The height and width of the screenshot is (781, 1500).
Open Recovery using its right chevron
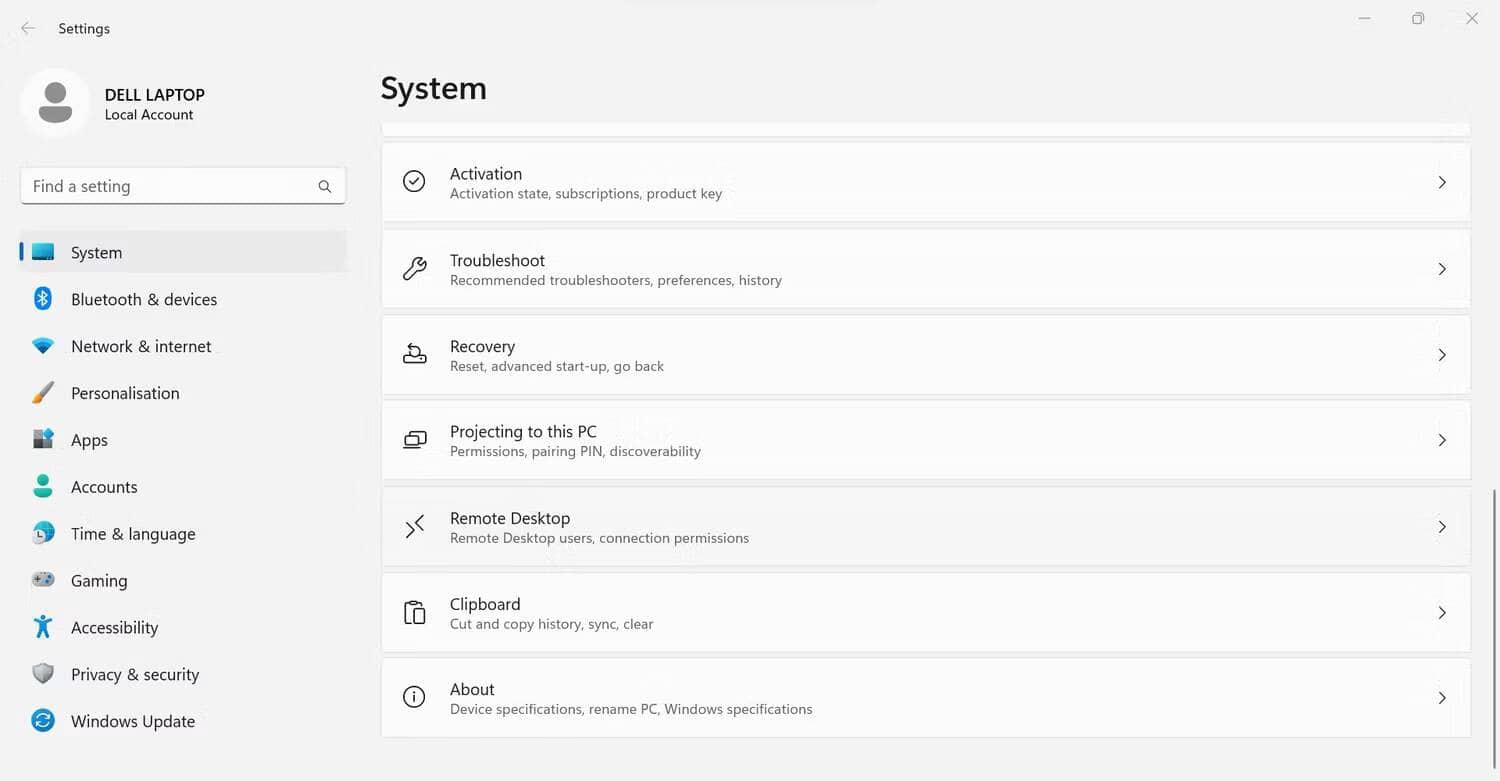pyautogui.click(x=1441, y=355)
